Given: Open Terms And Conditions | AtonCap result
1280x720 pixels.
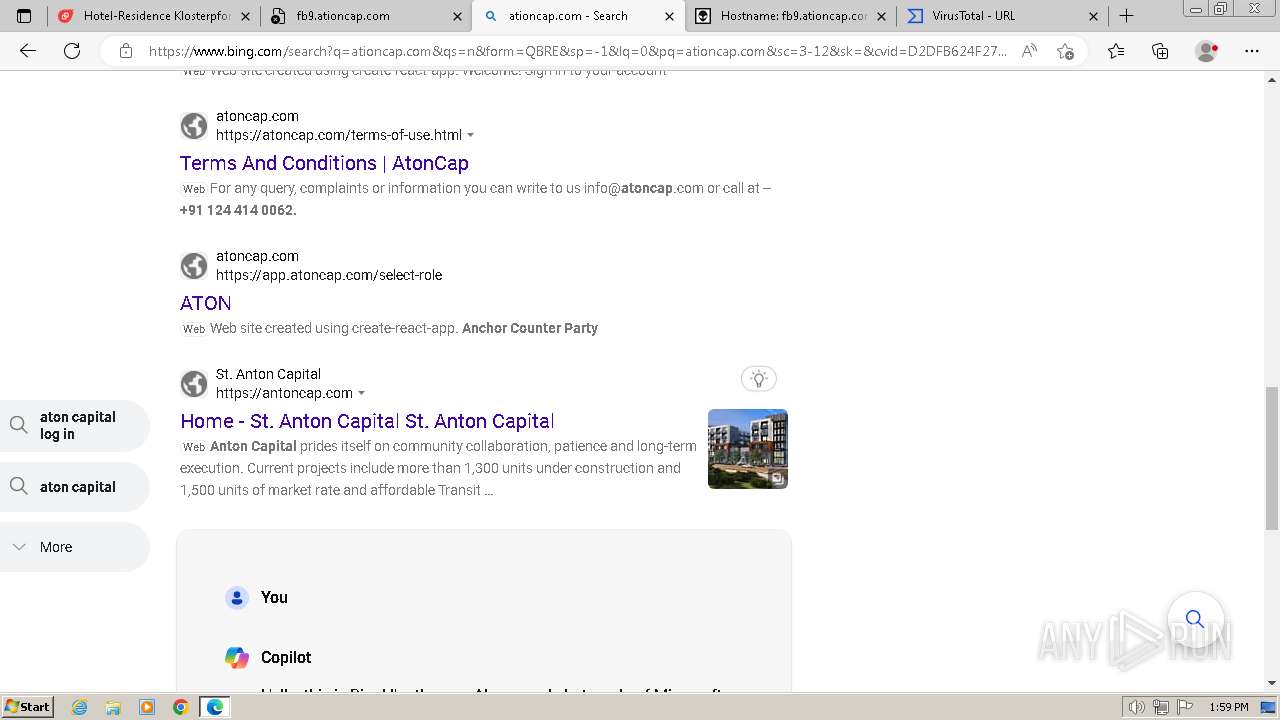Looking at the screenshot, I should pyautogui.click(x=324, y=163).
